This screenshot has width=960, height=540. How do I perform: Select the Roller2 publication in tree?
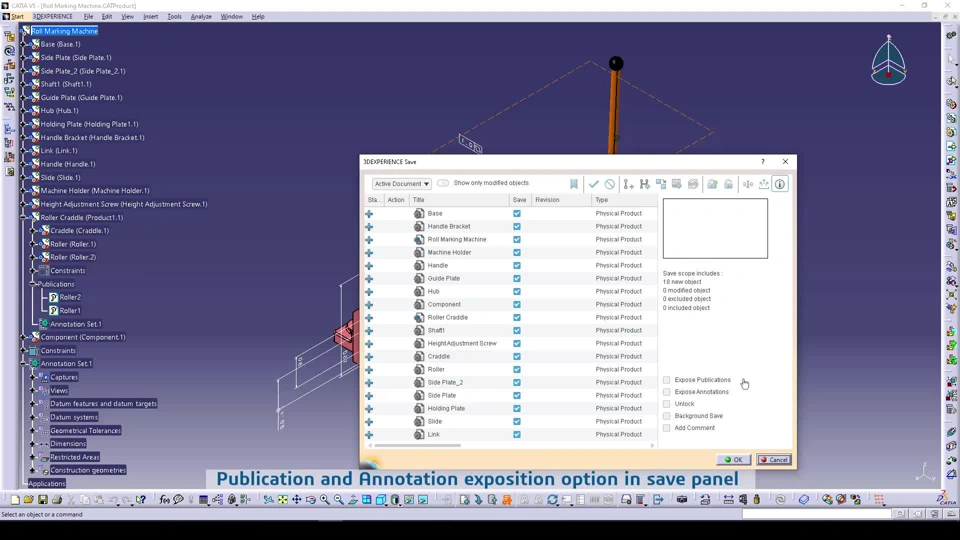coord(70,298)
